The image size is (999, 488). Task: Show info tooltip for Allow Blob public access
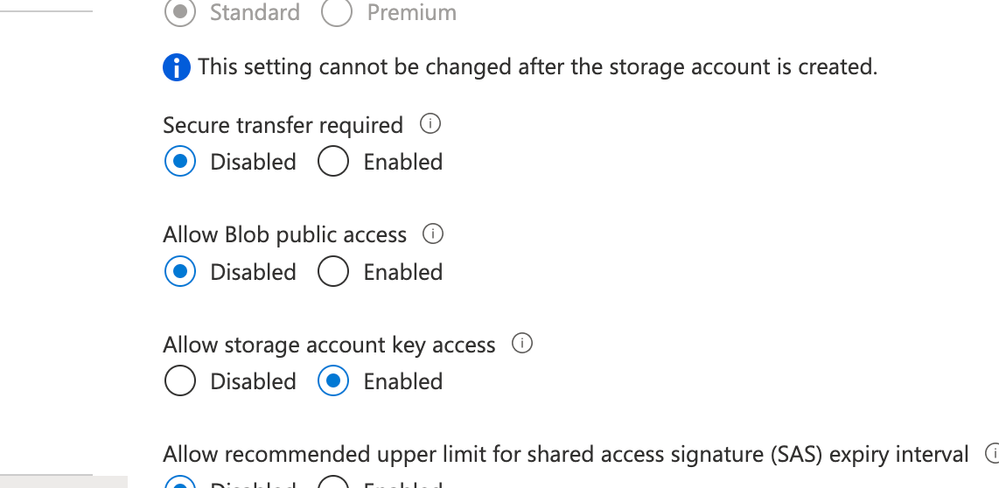point(433,234)
